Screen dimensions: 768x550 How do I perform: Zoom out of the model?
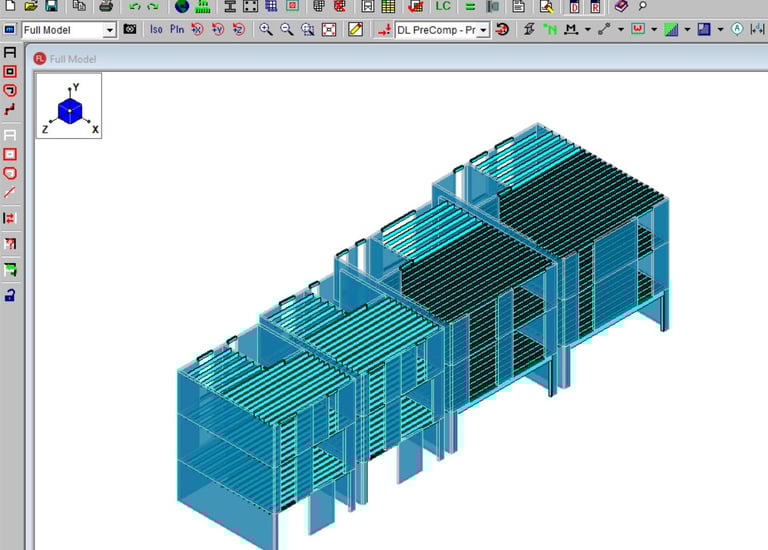pos(287,29)
